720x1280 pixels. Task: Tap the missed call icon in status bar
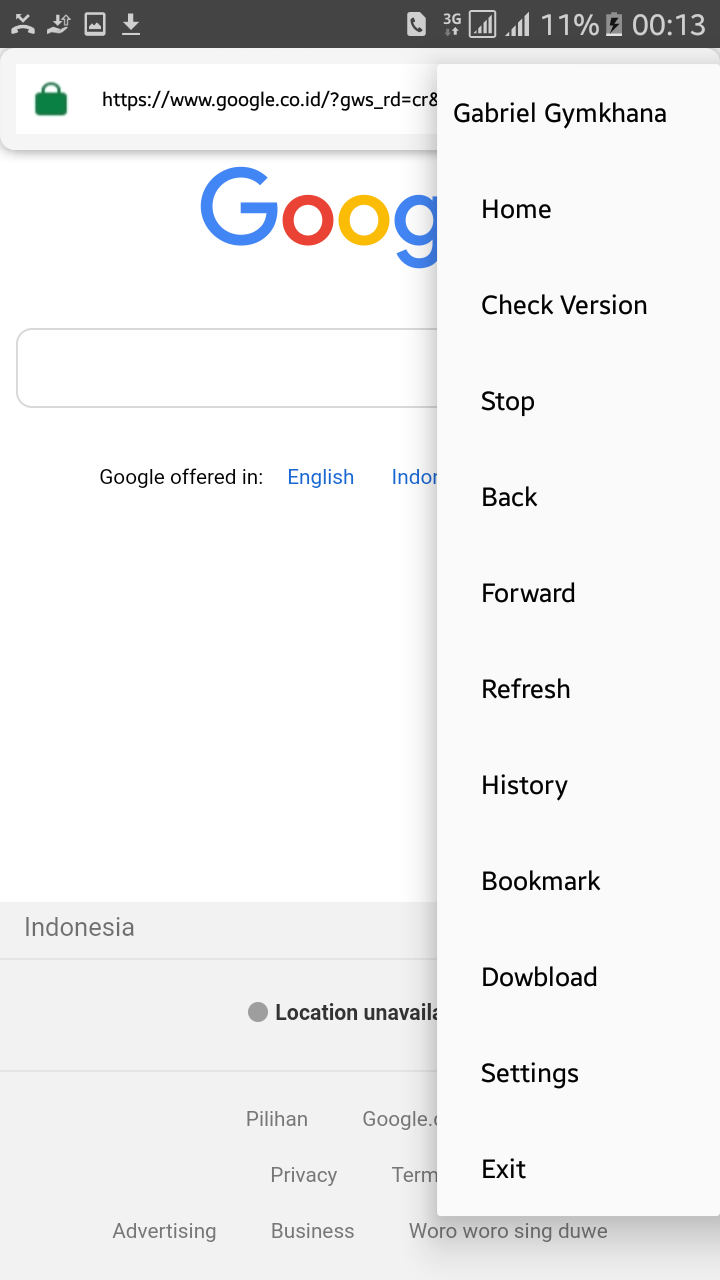(x=23, y=24)
